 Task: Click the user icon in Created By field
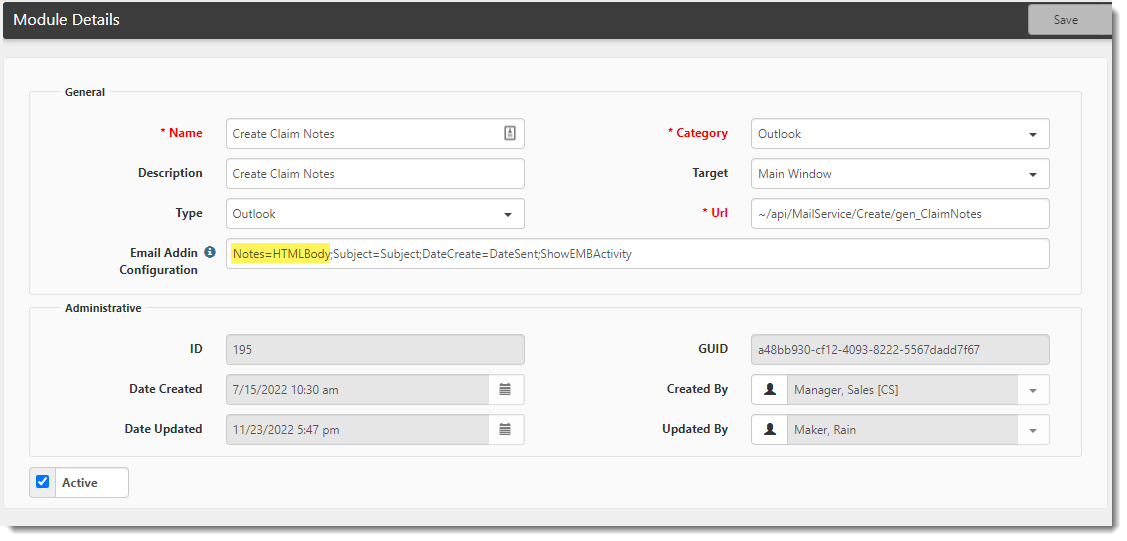click(769, 389)
